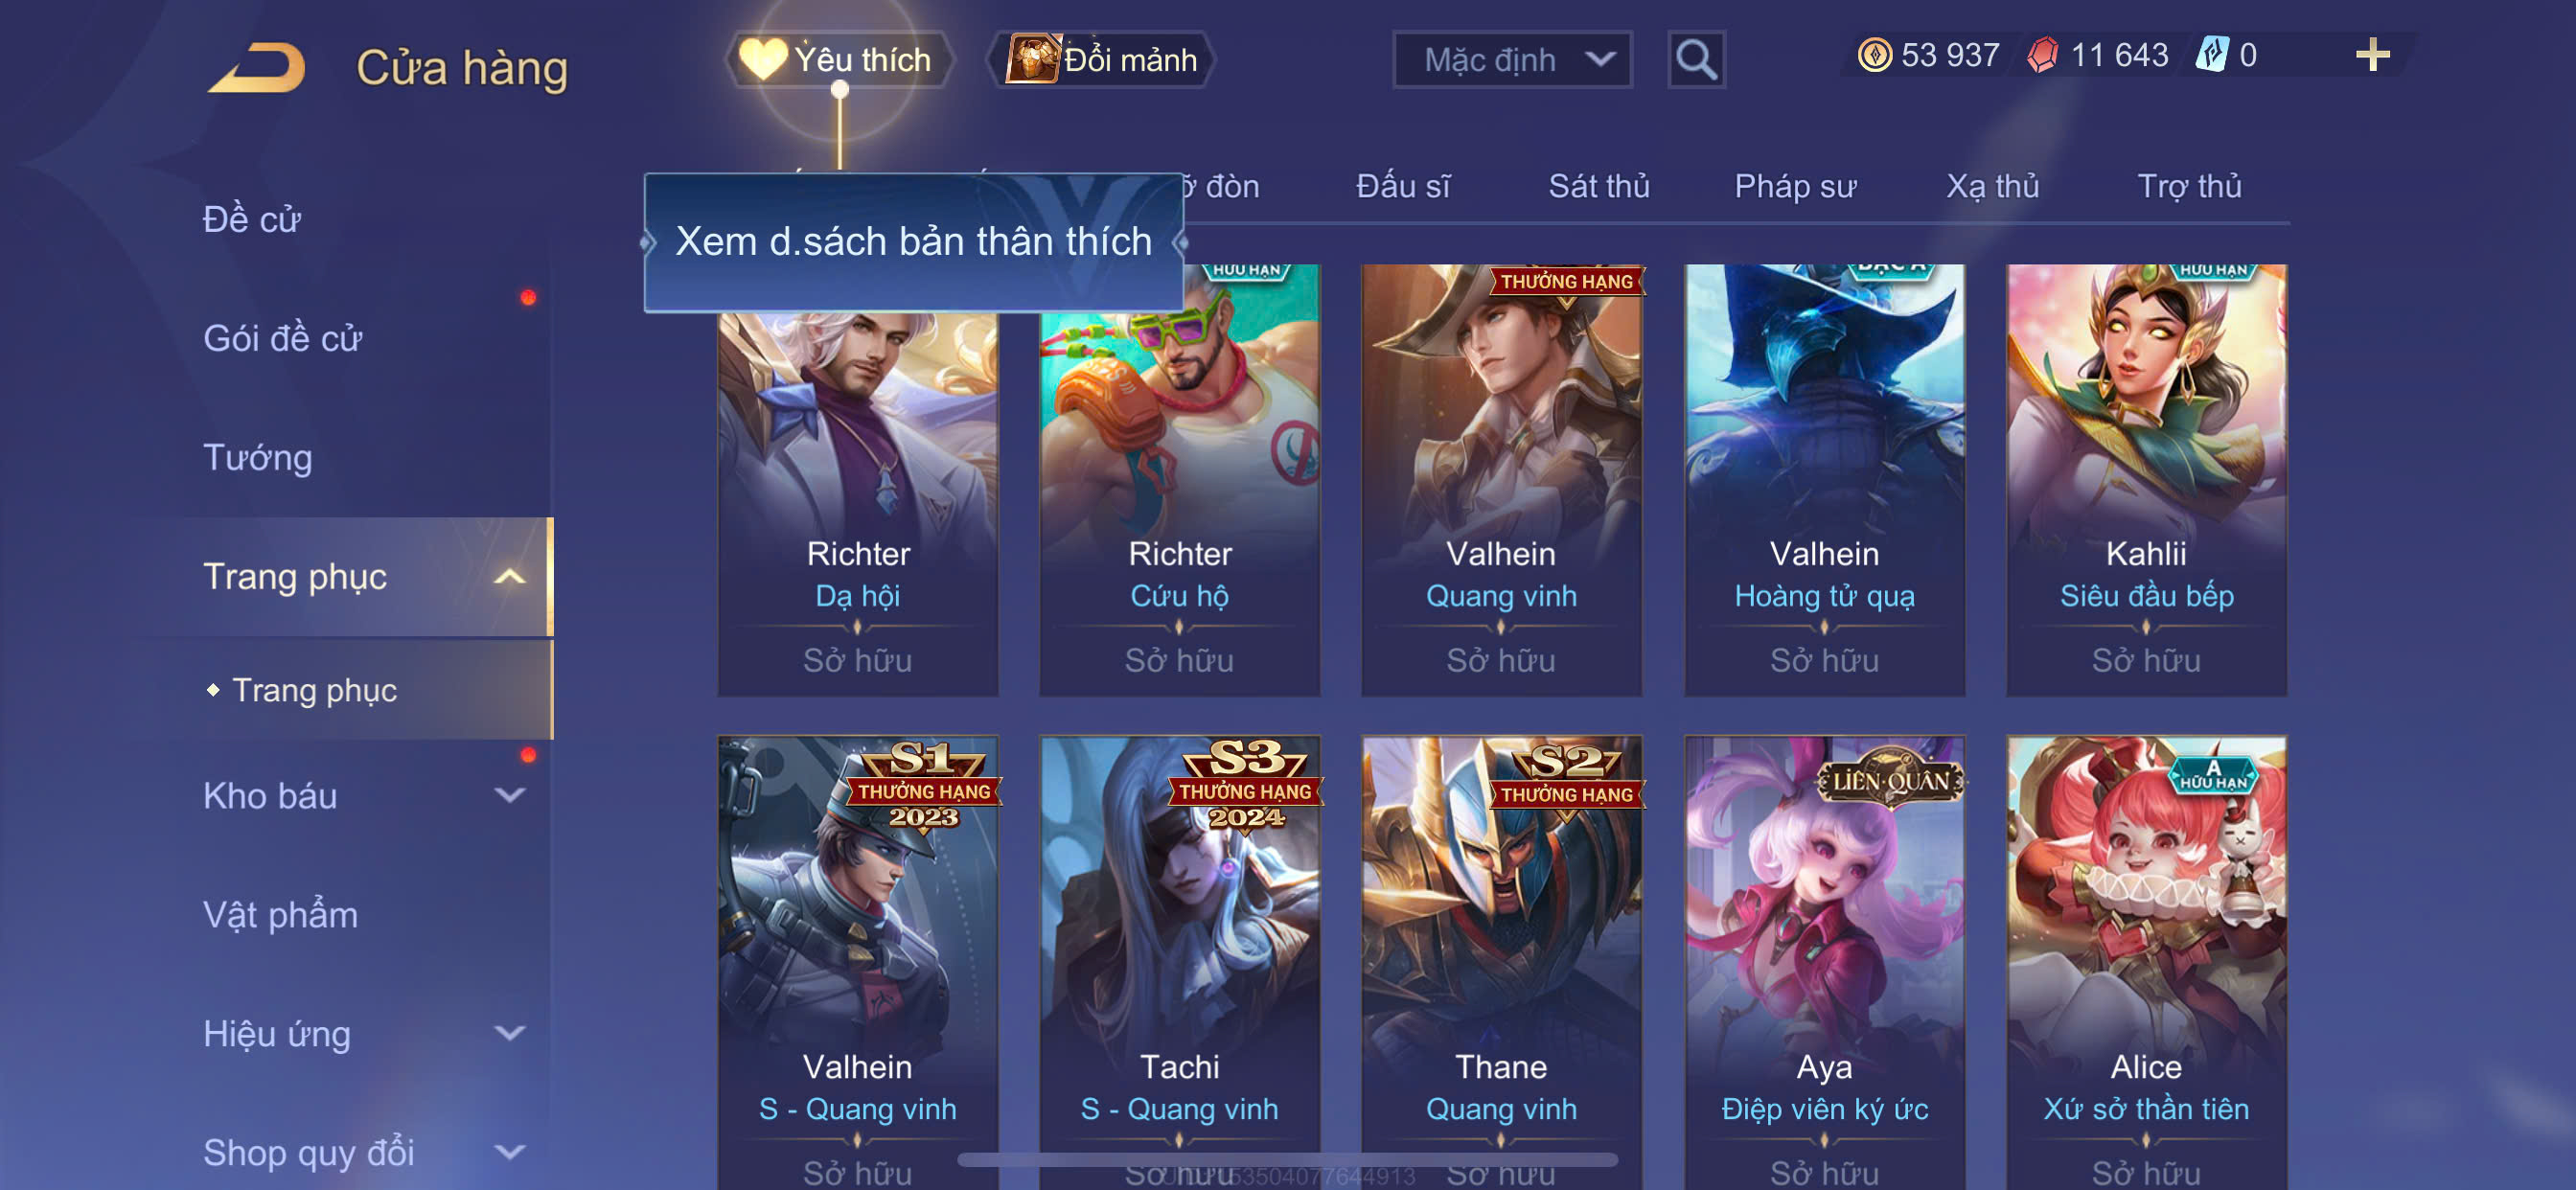Screen dimensions: 2576x1190
Task: Open Gói đề cử in sidebar
Action: [282, 339]
